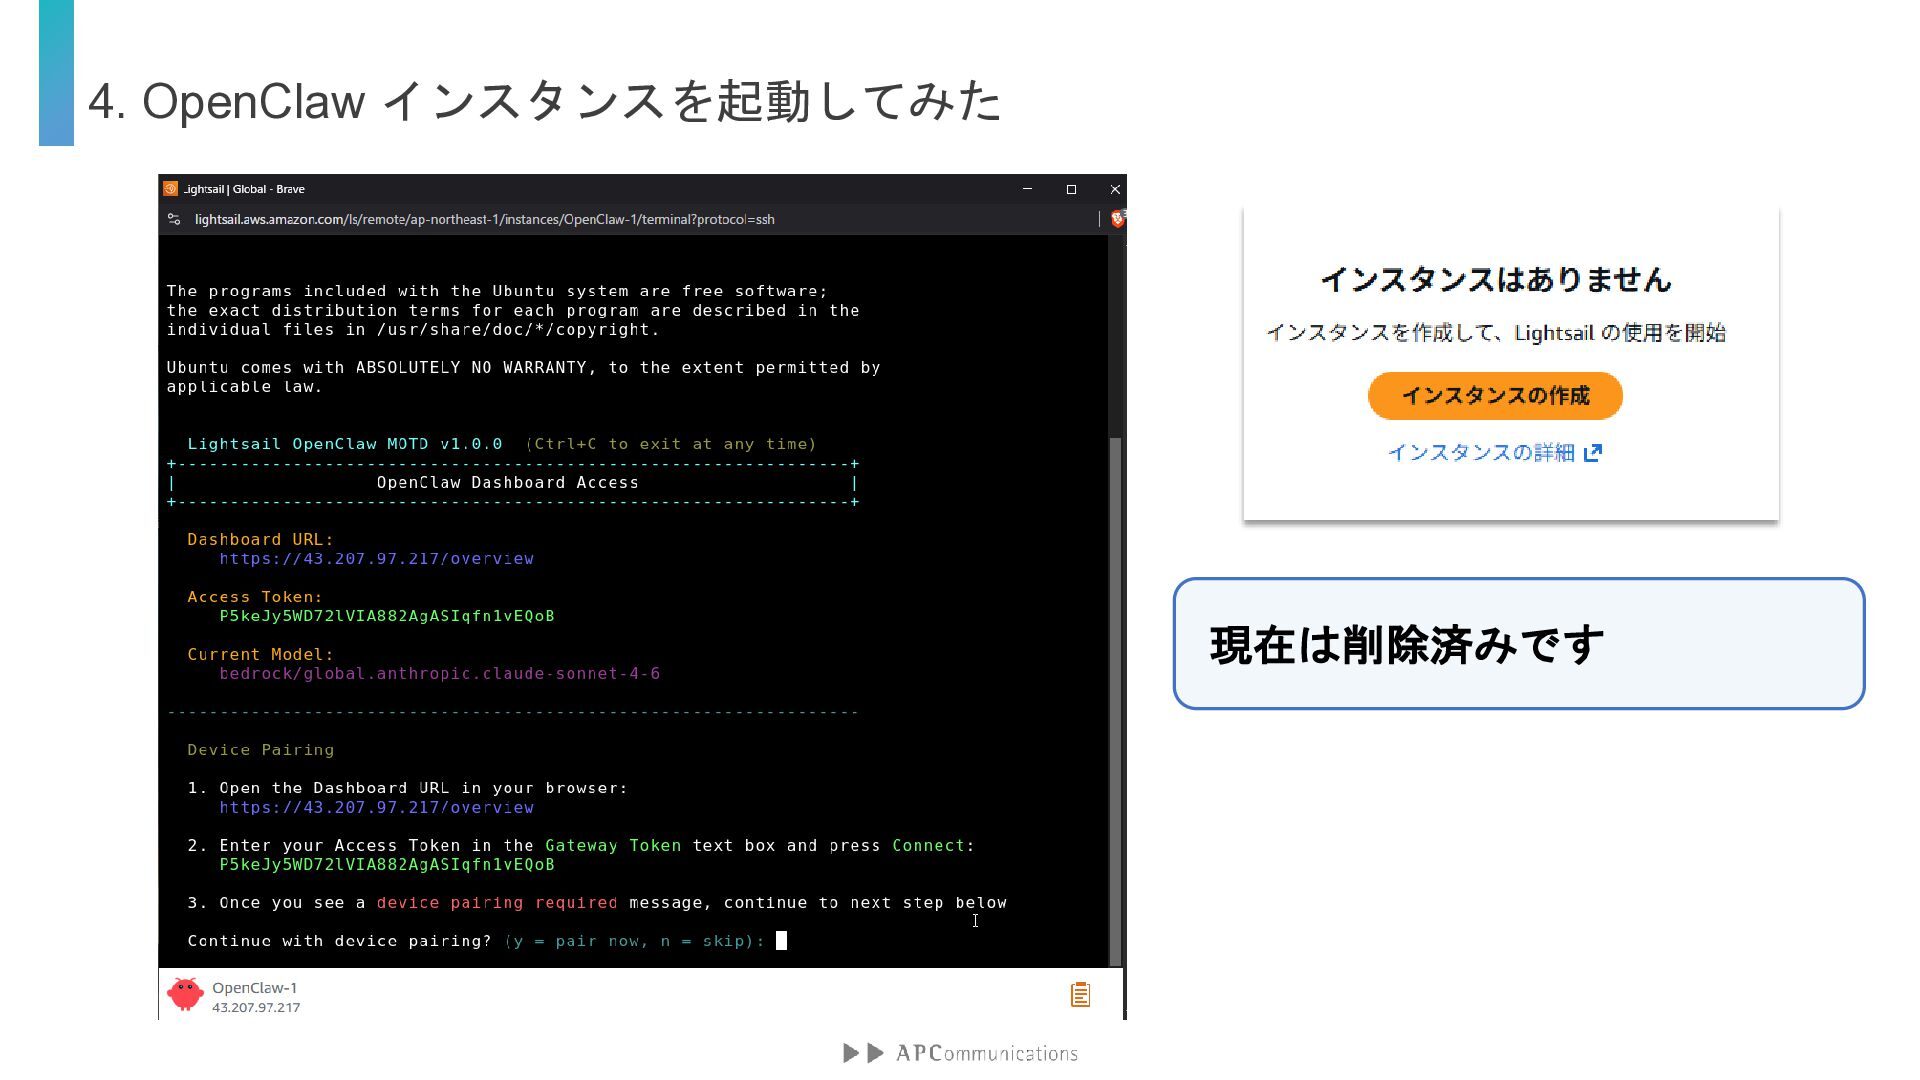Click the Lightsail favicon in the title bar

171,189
